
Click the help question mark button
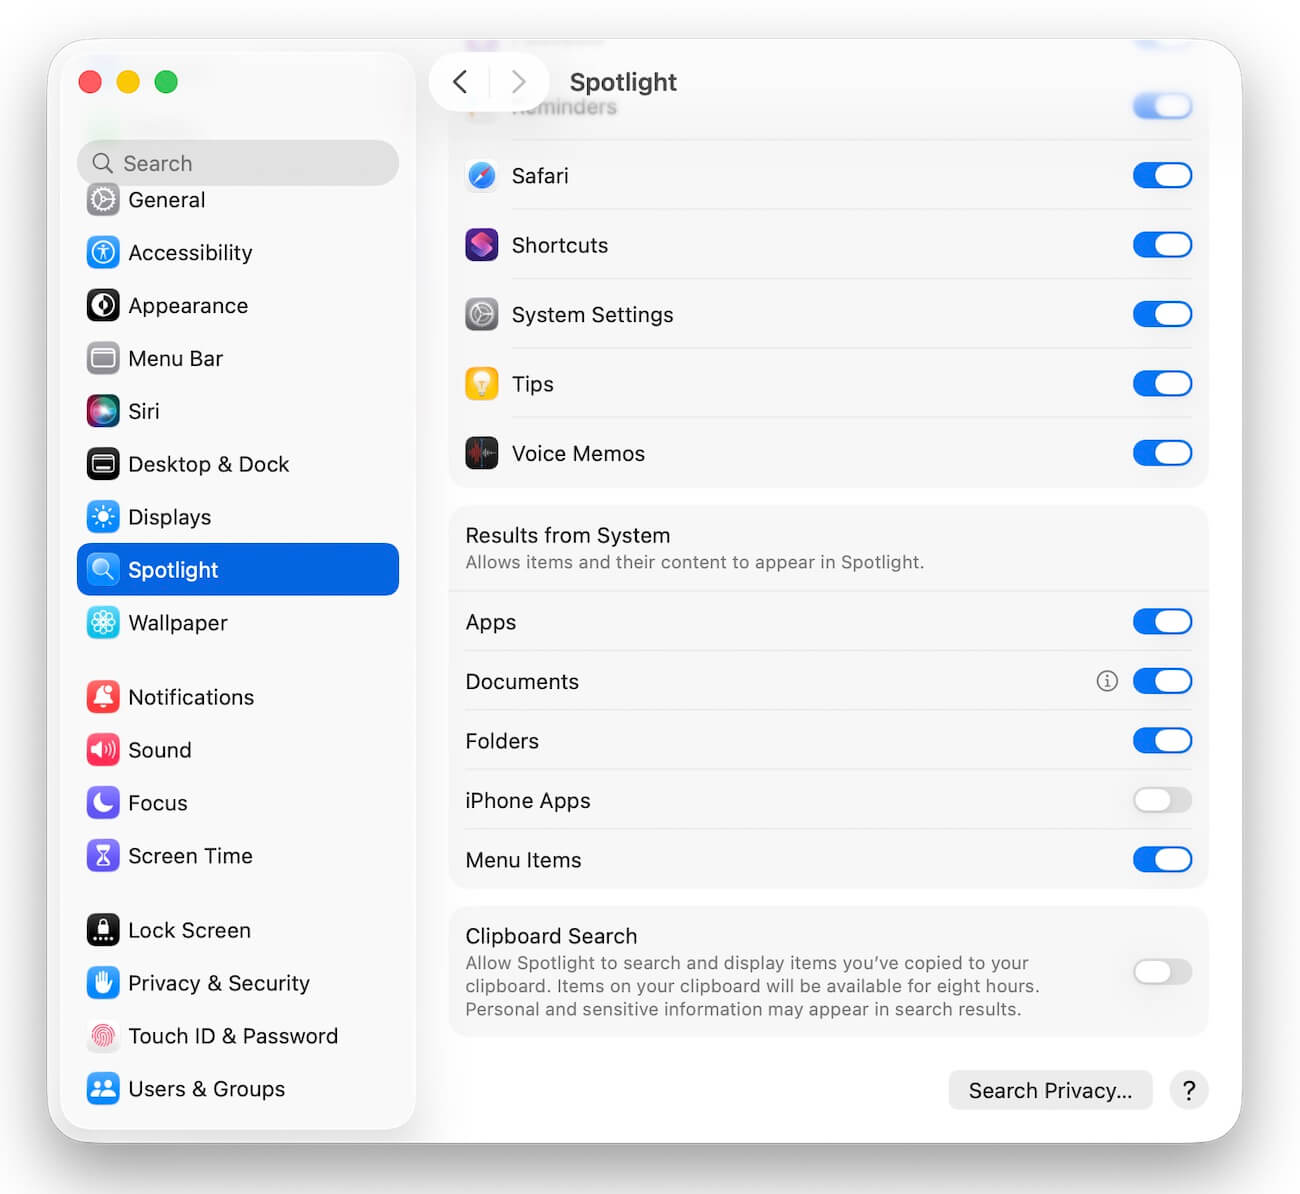(1189, 1090)
